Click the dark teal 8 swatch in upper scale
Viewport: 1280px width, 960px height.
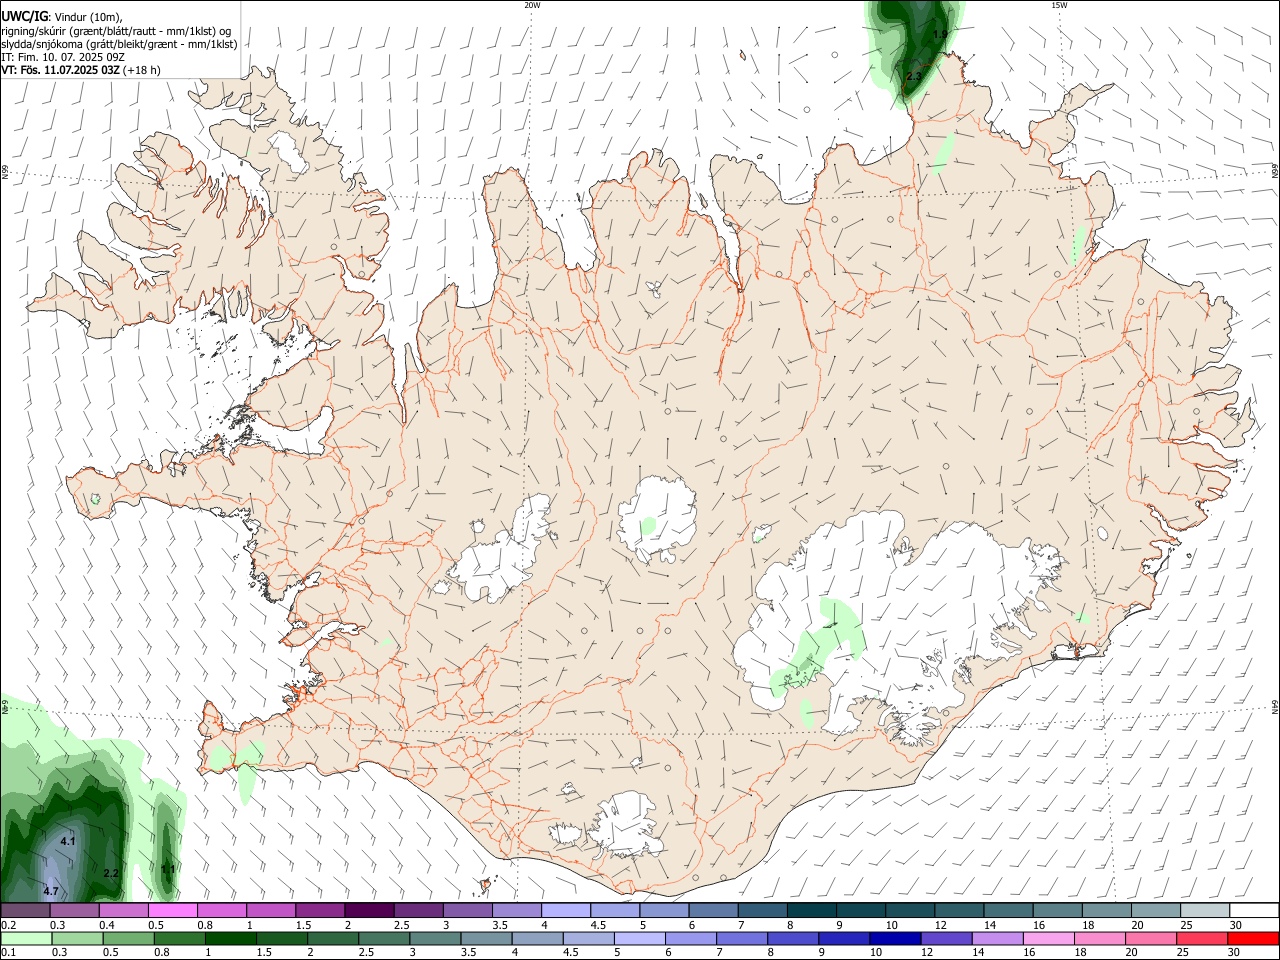811,910
